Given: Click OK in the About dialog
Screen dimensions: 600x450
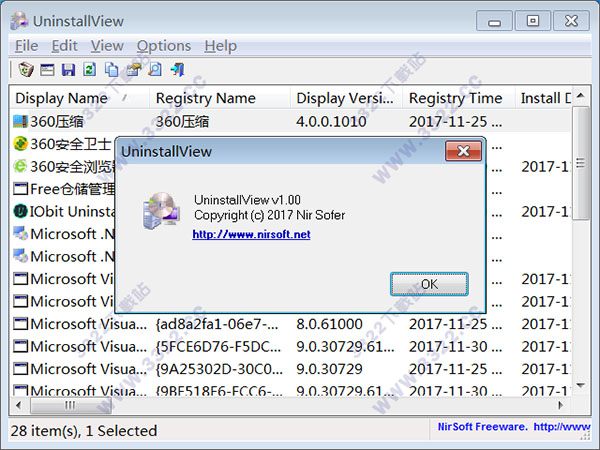Looking at the screenshot, I should [x=429, y=284].
